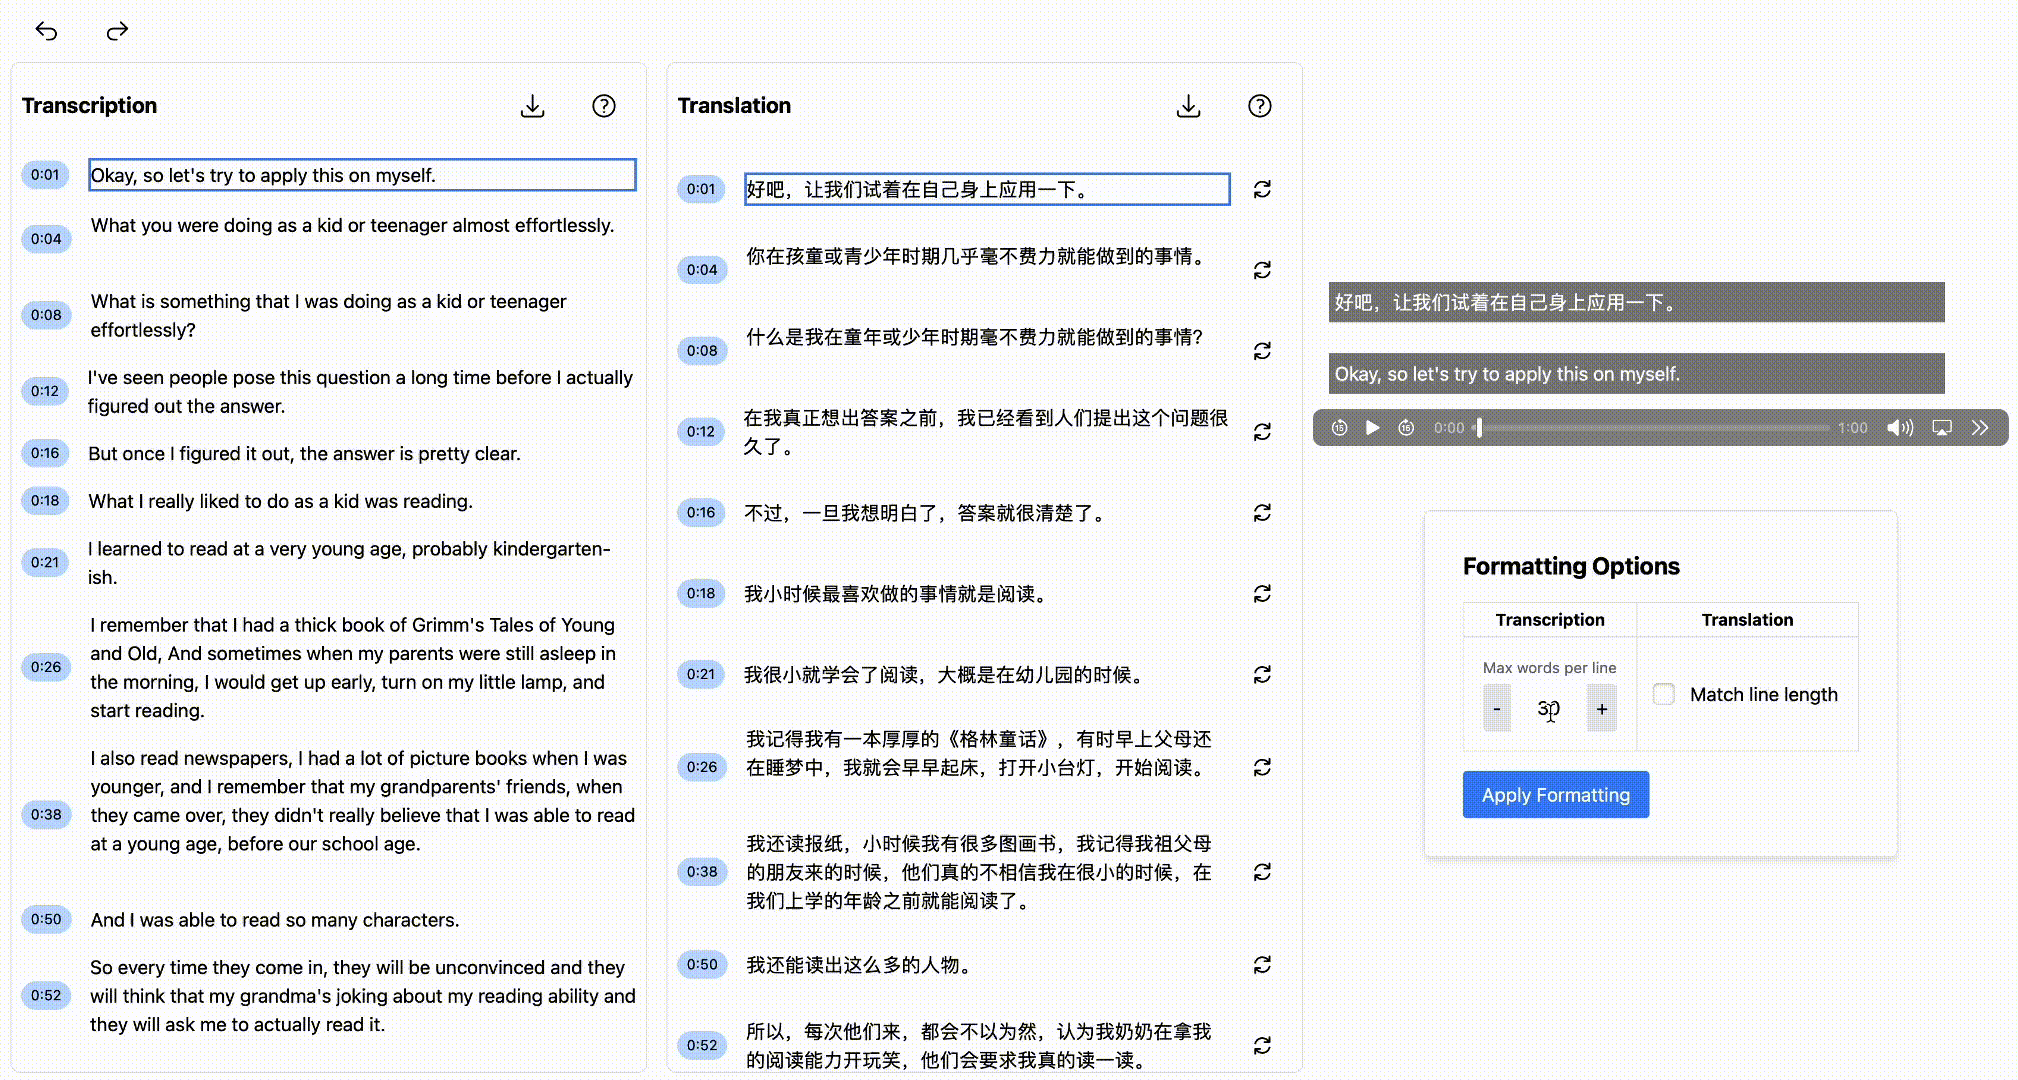The width and height of the screenshot is (2018, 1080).
Task: Download the Transcription file
Action: tap(532, 106)
